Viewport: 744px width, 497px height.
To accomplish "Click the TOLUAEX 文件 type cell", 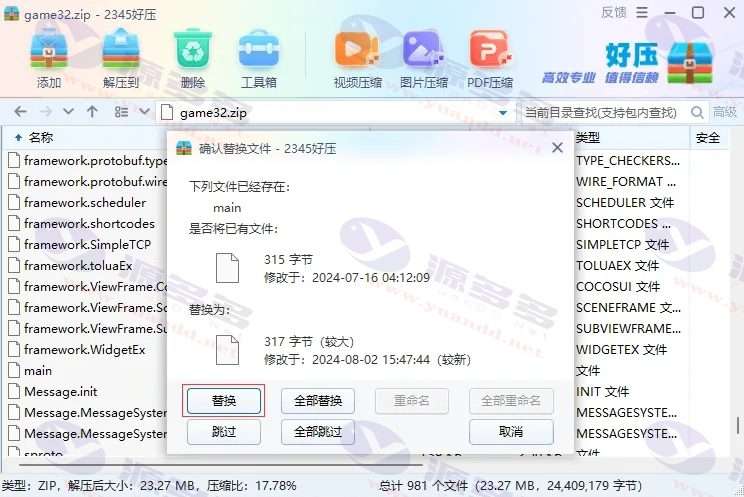I will 617,265.
